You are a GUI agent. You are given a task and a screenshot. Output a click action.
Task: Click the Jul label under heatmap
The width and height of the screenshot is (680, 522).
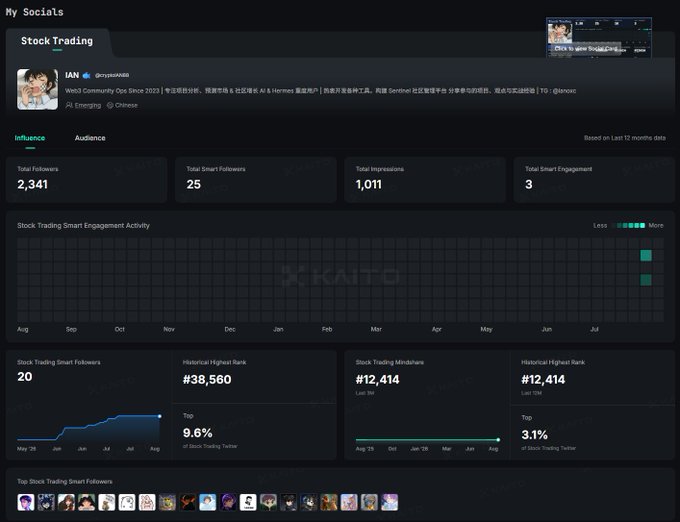tap(594, 329)
